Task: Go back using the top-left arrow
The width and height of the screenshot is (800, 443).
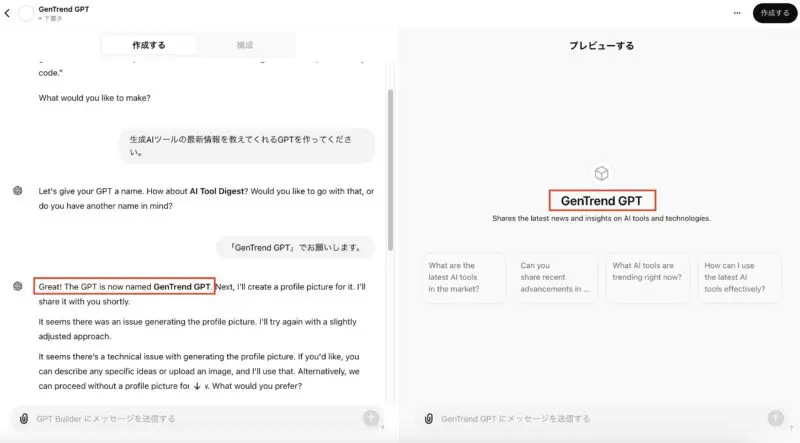Action: tap(7, 13)
